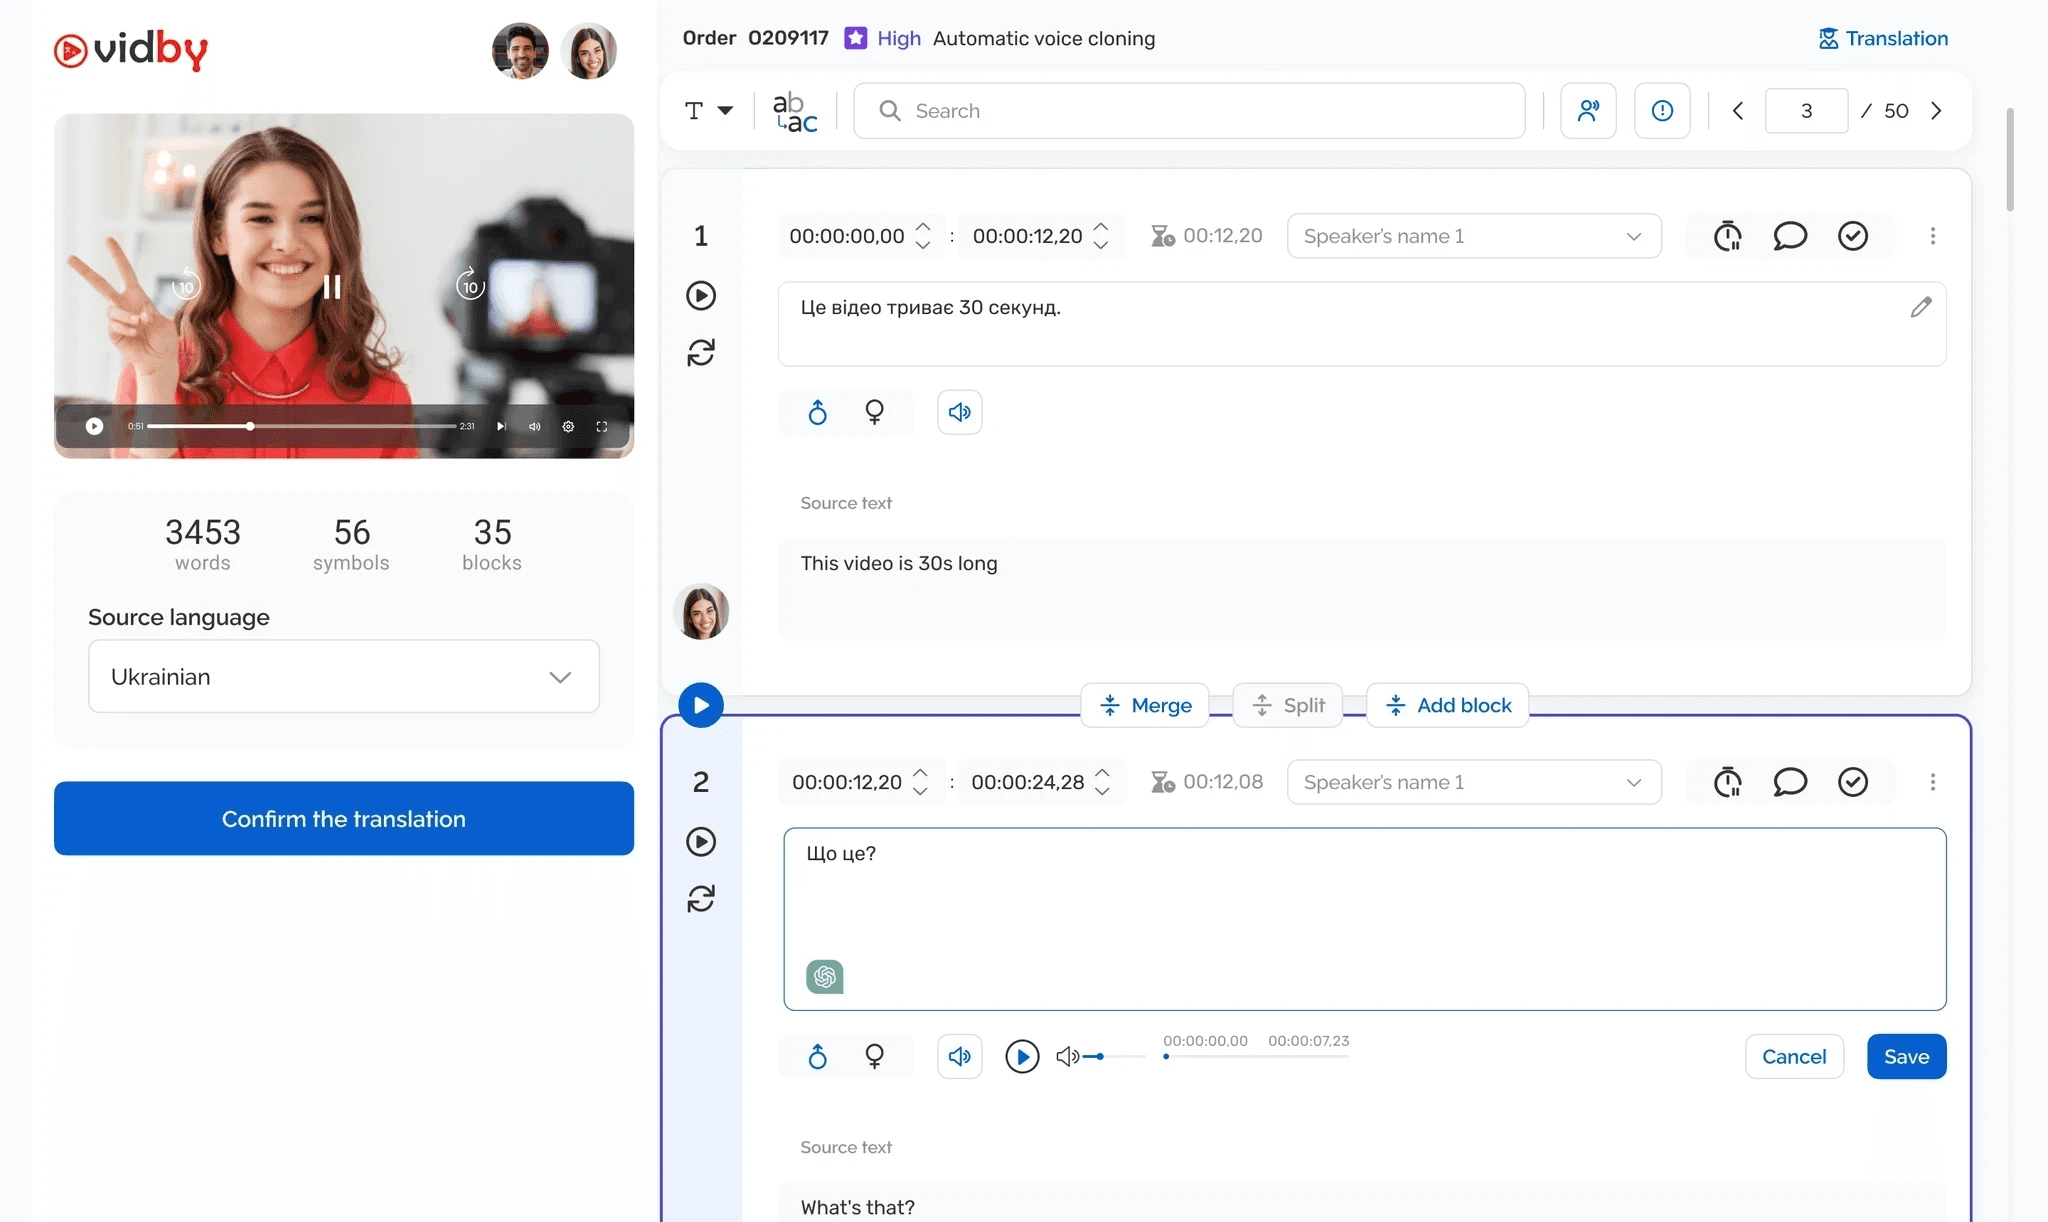Go to previous page arrow

coord(1738,111)
